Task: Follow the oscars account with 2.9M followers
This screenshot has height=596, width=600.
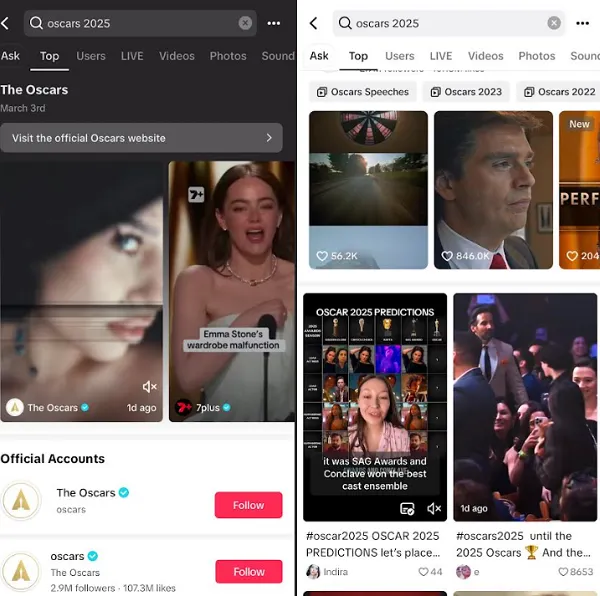Action: click(x=249, y=572)
